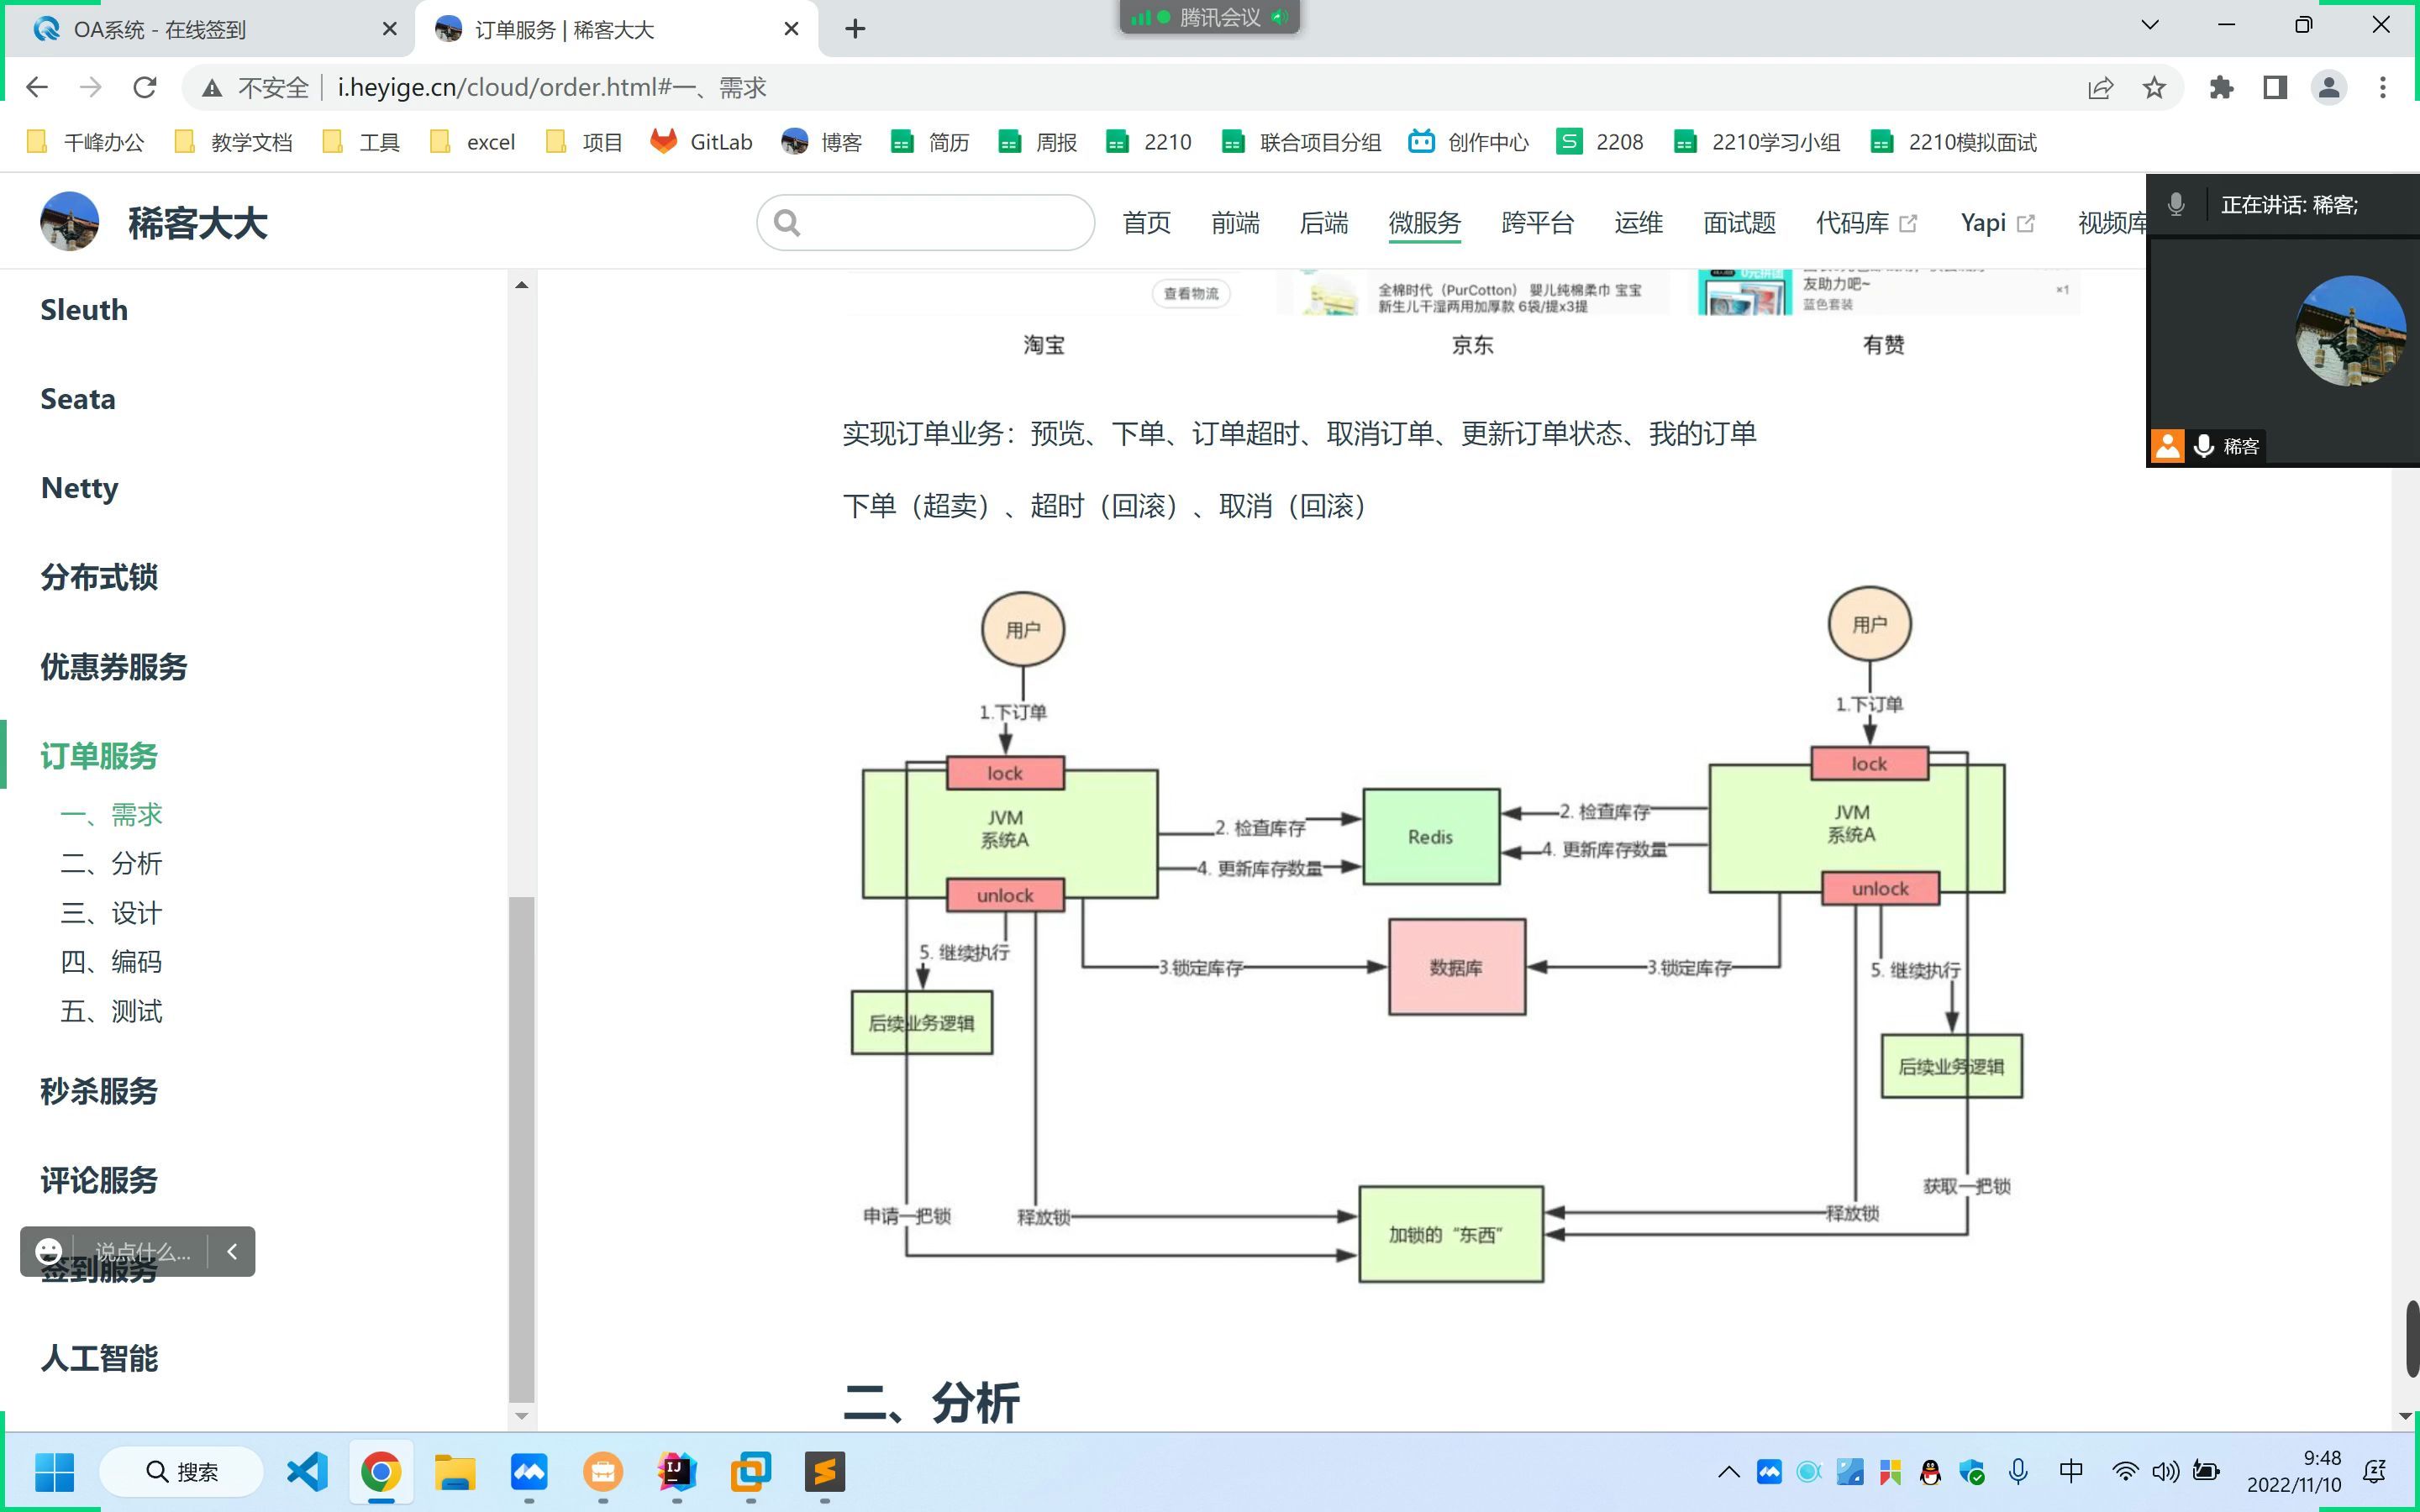
Task: Show hidden system tray icons
Action: 1729,1471
